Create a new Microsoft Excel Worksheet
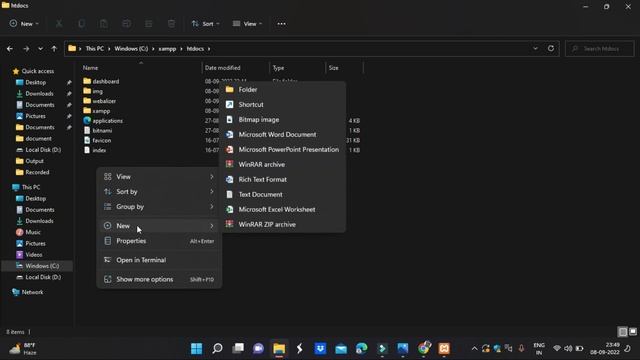640x360 pixels. click(x=283, y=209)
